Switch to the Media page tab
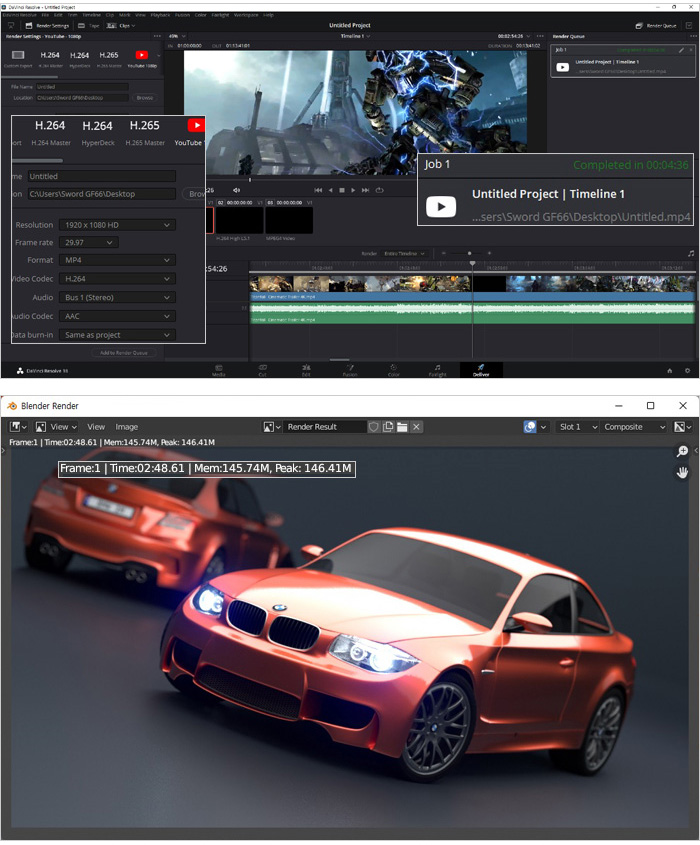The height and width of the screenshot is (845, 700). pos(219,370)
